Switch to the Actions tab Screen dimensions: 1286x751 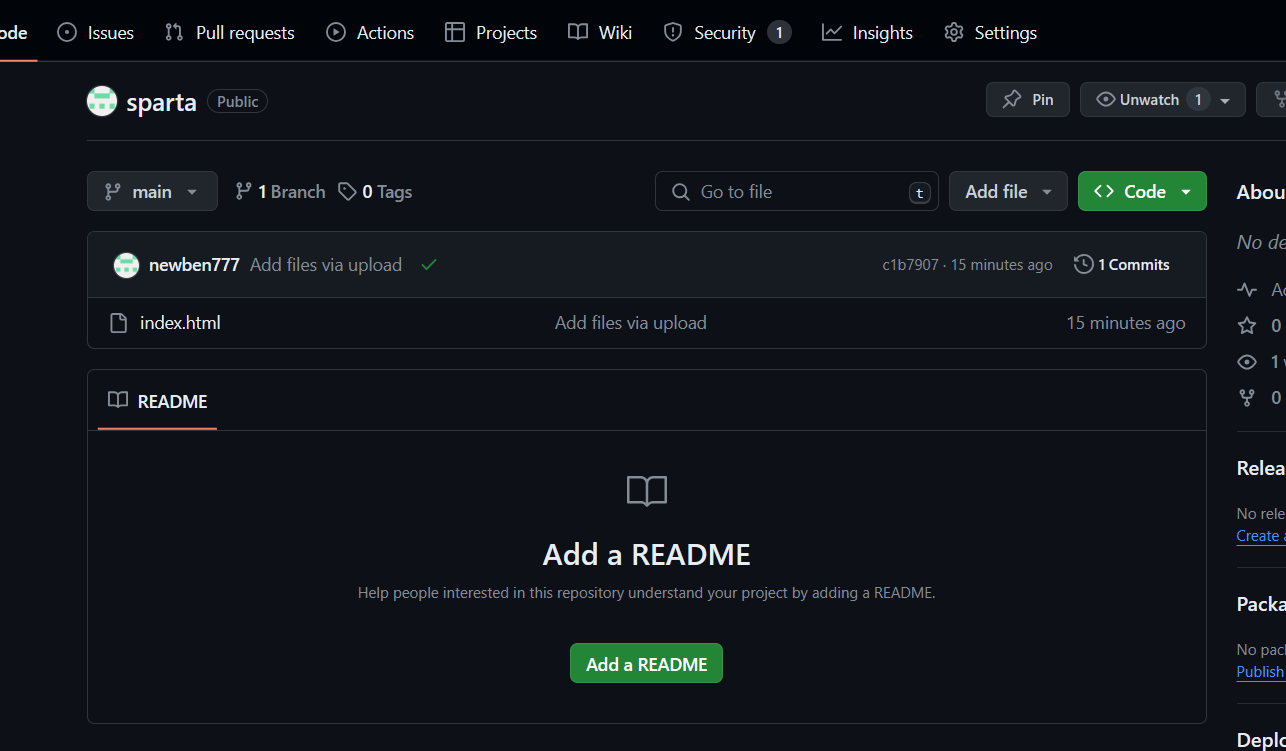tap(370, 32)
